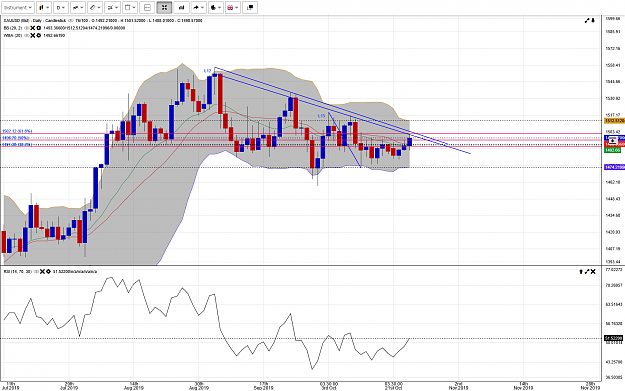Viewport: 625px width, 391px height.
Task: Click main chart pane resize arrow icon
Action: click(587, 20)
